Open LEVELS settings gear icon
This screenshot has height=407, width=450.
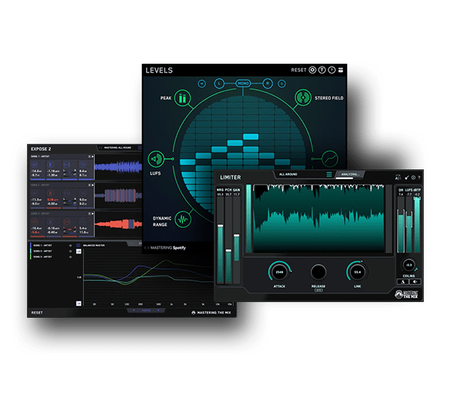(312, 70)
